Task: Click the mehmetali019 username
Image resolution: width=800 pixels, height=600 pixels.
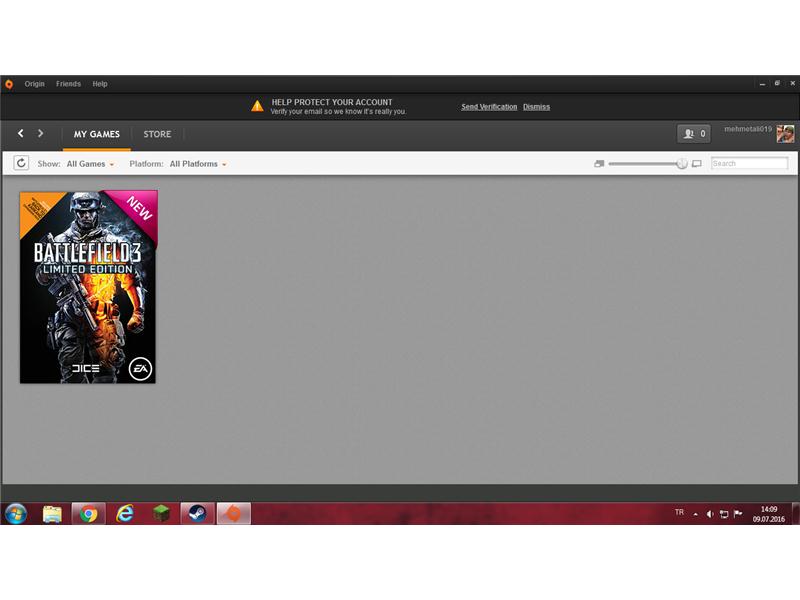Action: (x=747, y=129)
